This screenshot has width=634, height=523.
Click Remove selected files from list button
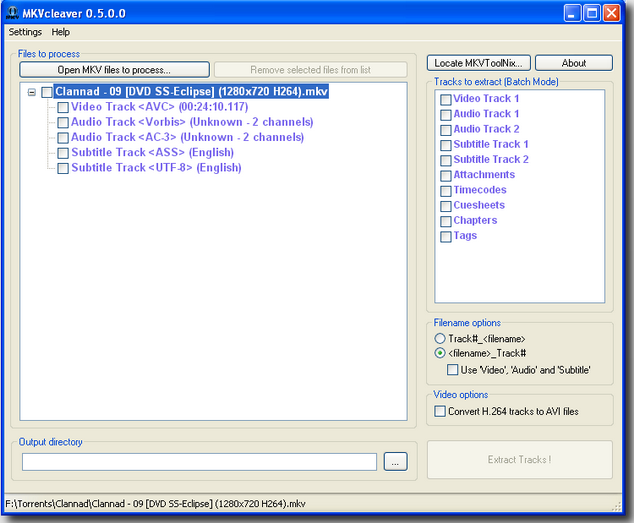tap(310, 70)
